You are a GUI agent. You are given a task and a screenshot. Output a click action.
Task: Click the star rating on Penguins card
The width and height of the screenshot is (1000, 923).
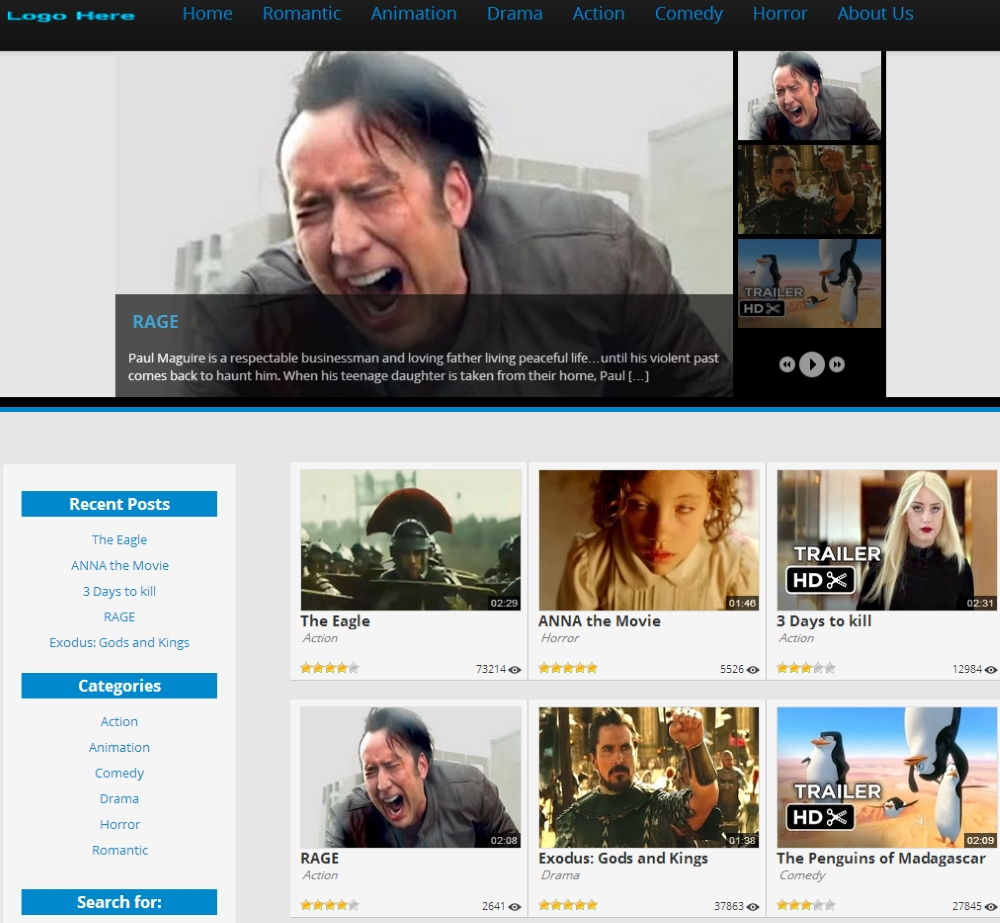pos(806,905)
